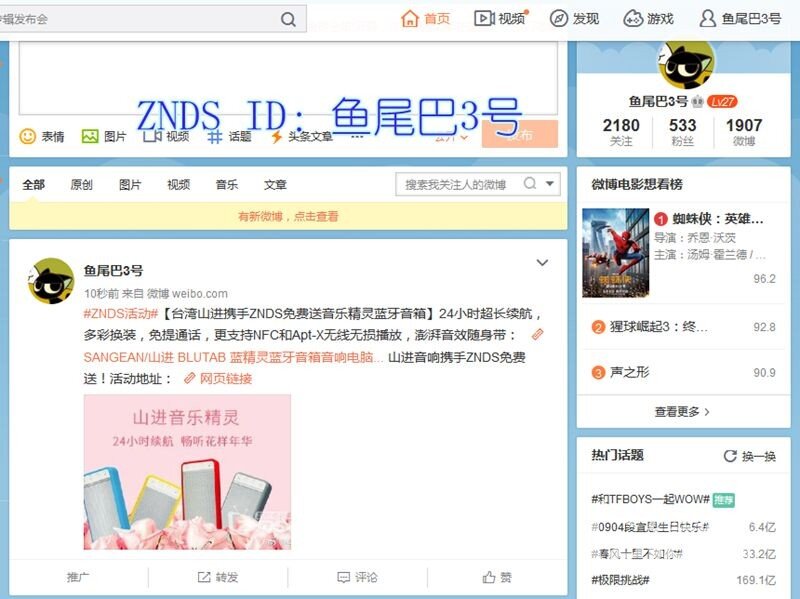800x599 pixels.
Task: Open 蜘蛛侠：英雄... movie title
Action: point(718,219)
